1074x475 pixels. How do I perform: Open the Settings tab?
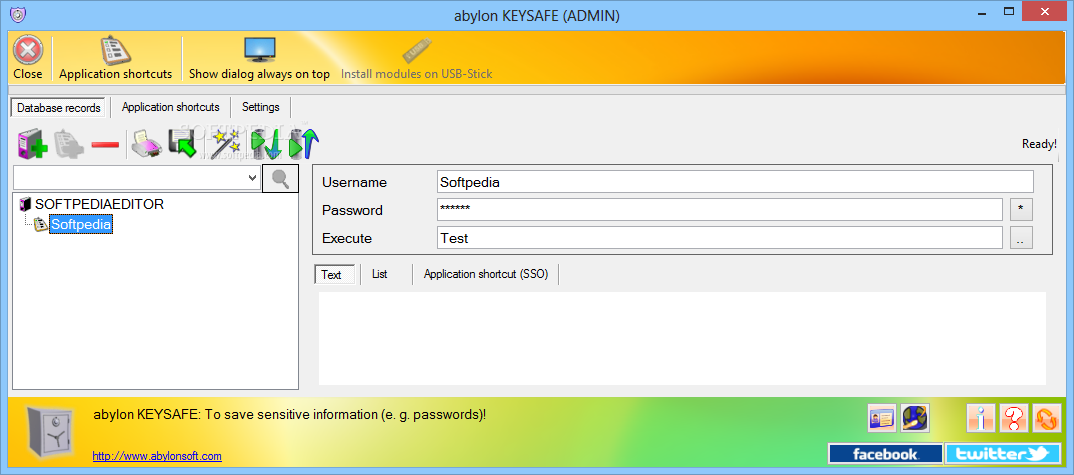pos(261,107)
